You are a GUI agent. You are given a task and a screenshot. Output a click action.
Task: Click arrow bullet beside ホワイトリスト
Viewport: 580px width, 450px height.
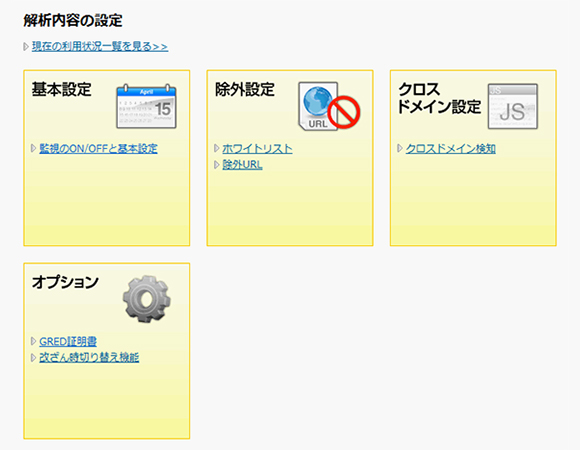point(217,149)
